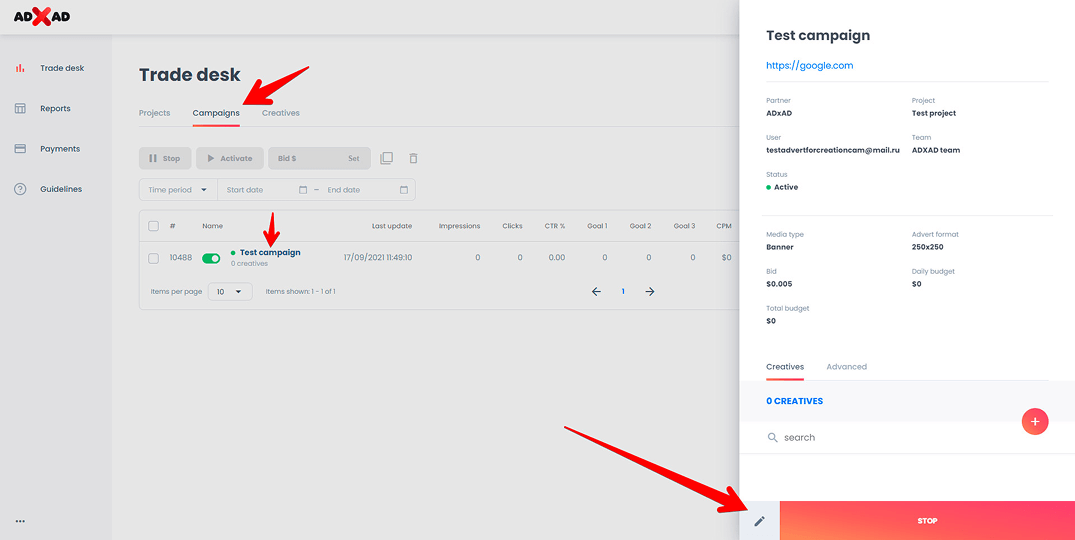The height and width of the screenshot is (540, 1075).
Task: Tick the select-all header checkbox
Action: click(x=153, y=226)
